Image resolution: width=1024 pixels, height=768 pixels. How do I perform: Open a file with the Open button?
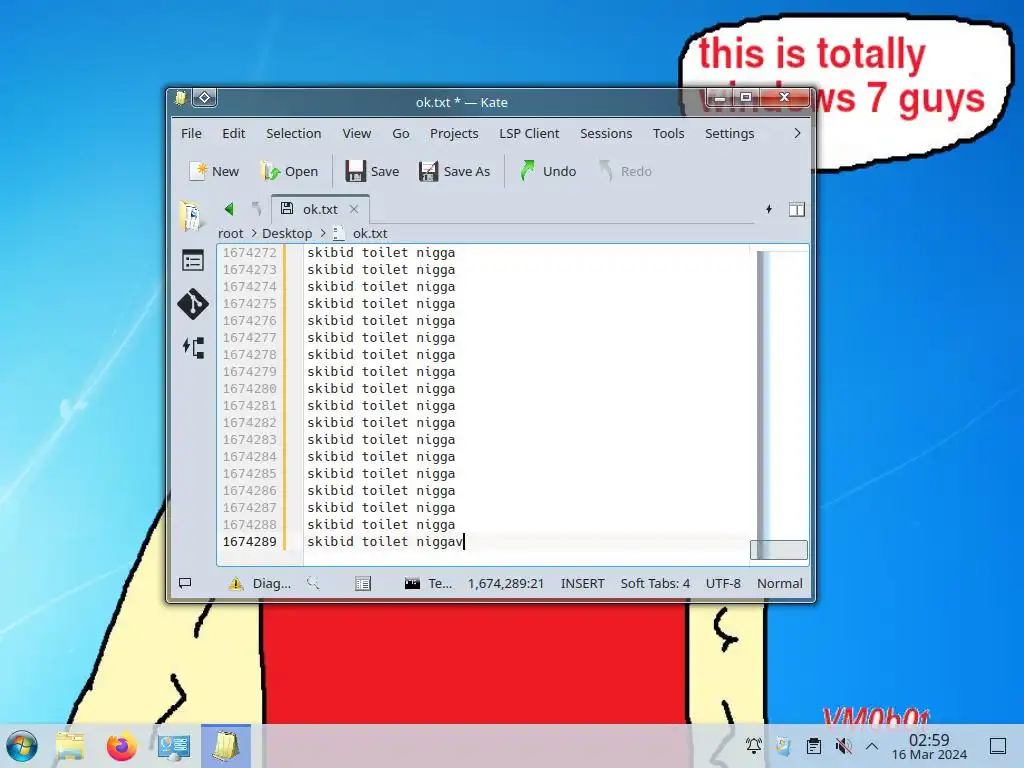(x=289, y=171)
